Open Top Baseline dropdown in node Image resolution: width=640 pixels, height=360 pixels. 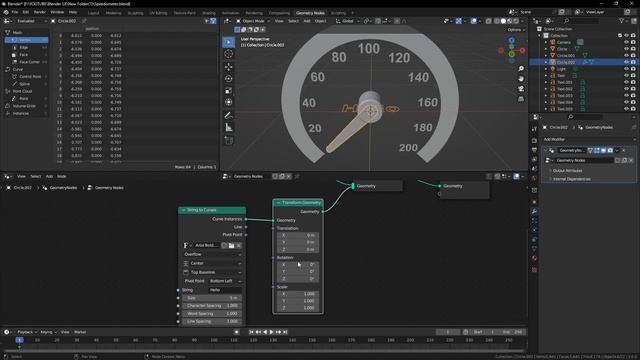click(212, 272)
